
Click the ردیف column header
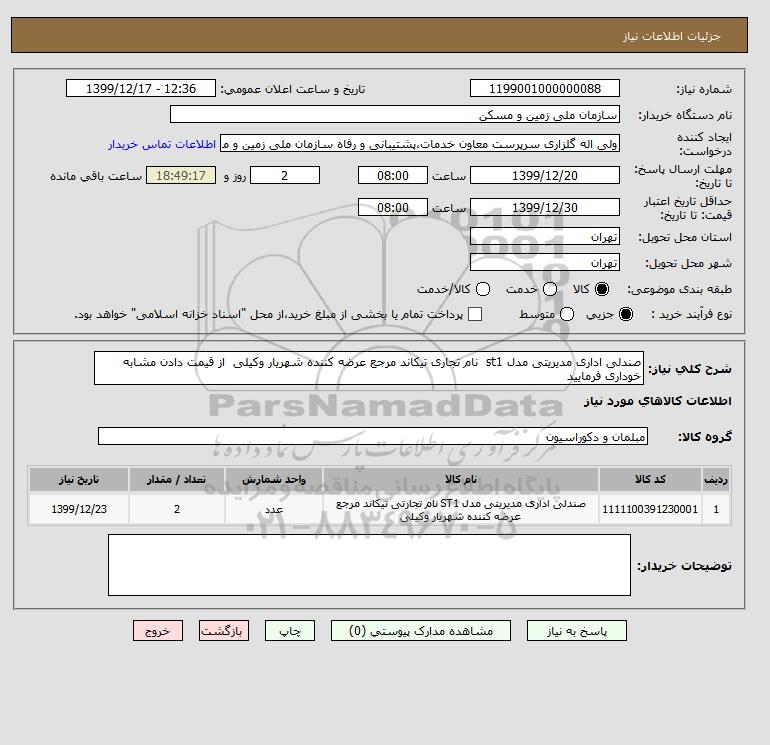coord(716,479)
